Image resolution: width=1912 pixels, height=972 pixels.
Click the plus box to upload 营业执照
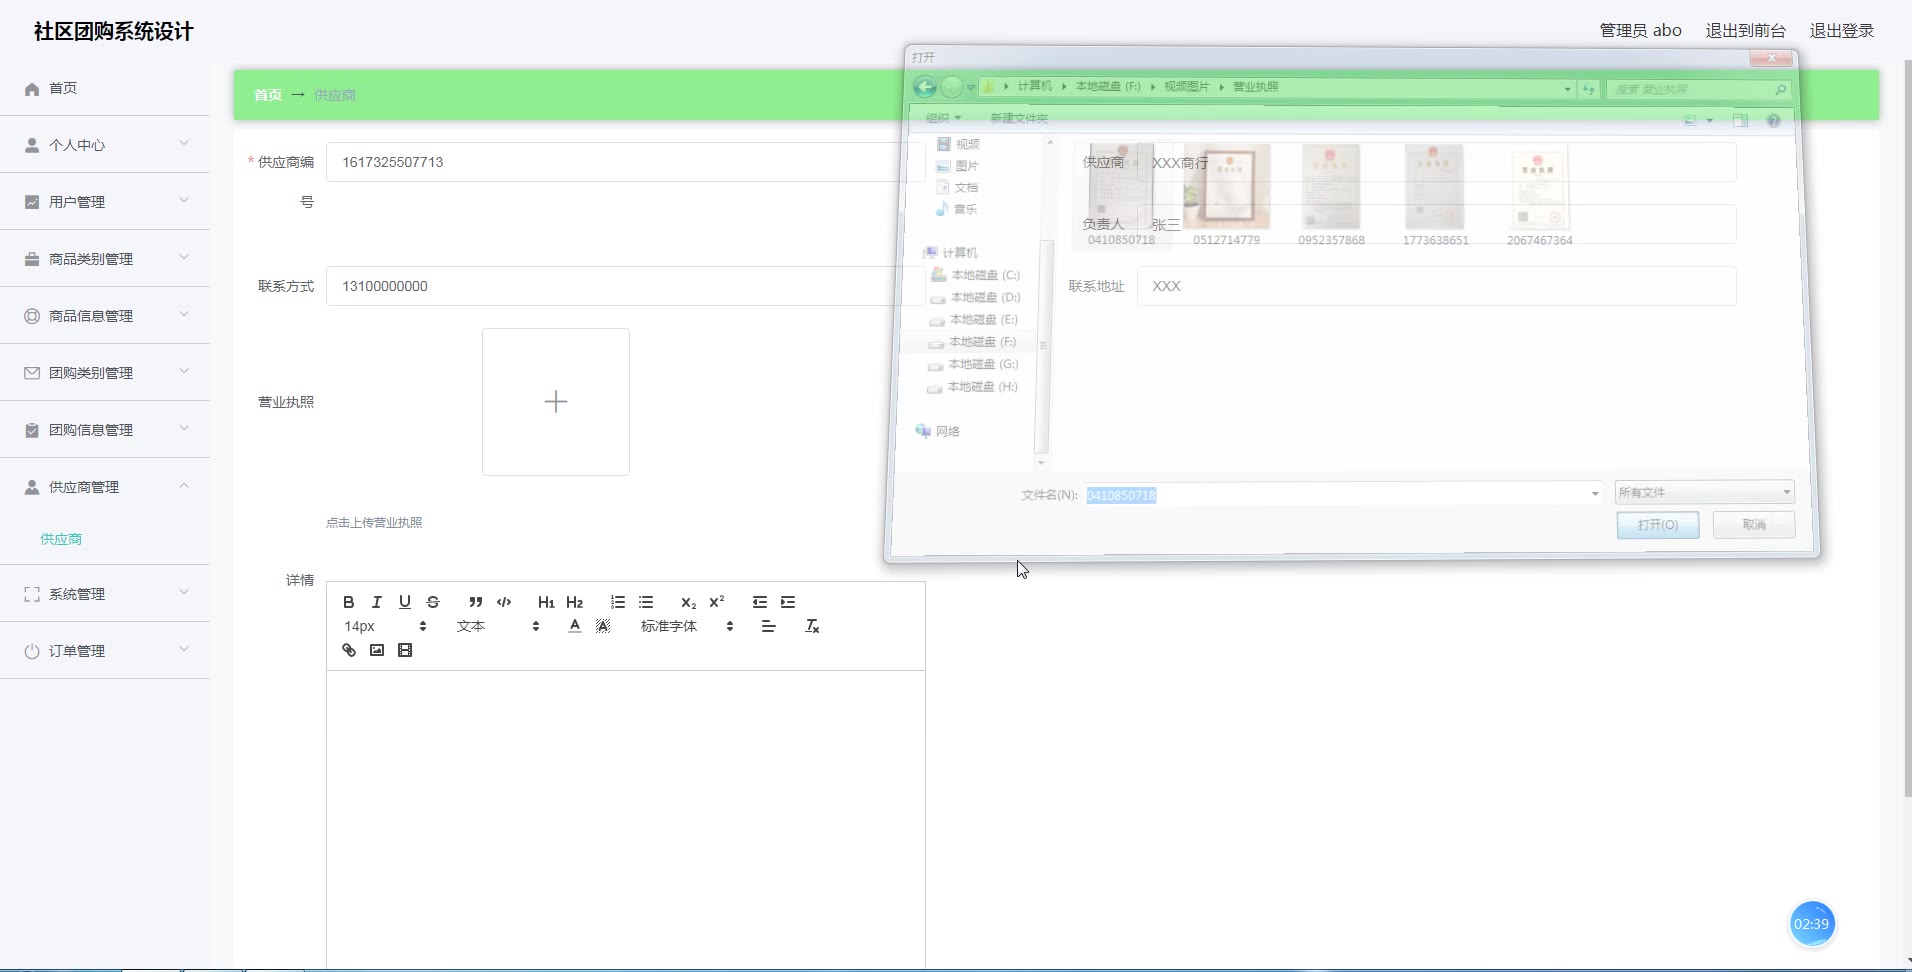pos(556,402)
